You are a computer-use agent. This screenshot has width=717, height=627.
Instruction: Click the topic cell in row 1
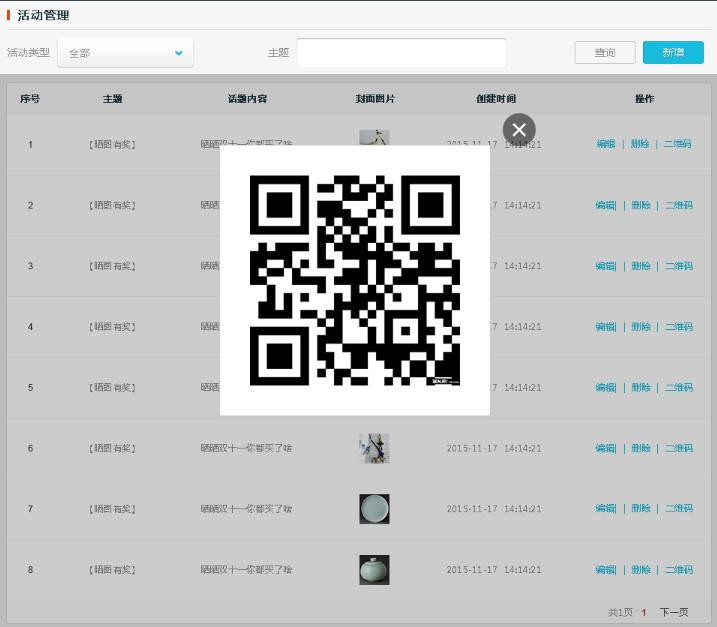pos(112,145)
